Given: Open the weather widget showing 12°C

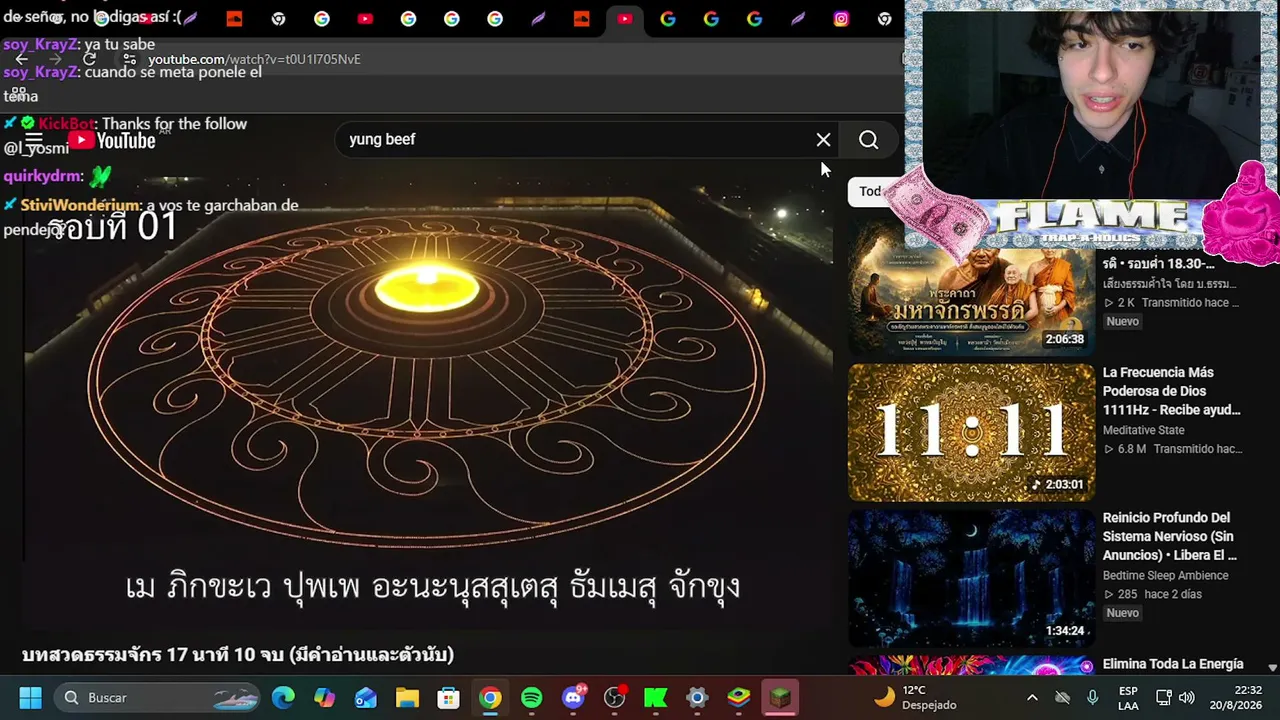Looking at the screenshot, I should click(x=915, y=697).
